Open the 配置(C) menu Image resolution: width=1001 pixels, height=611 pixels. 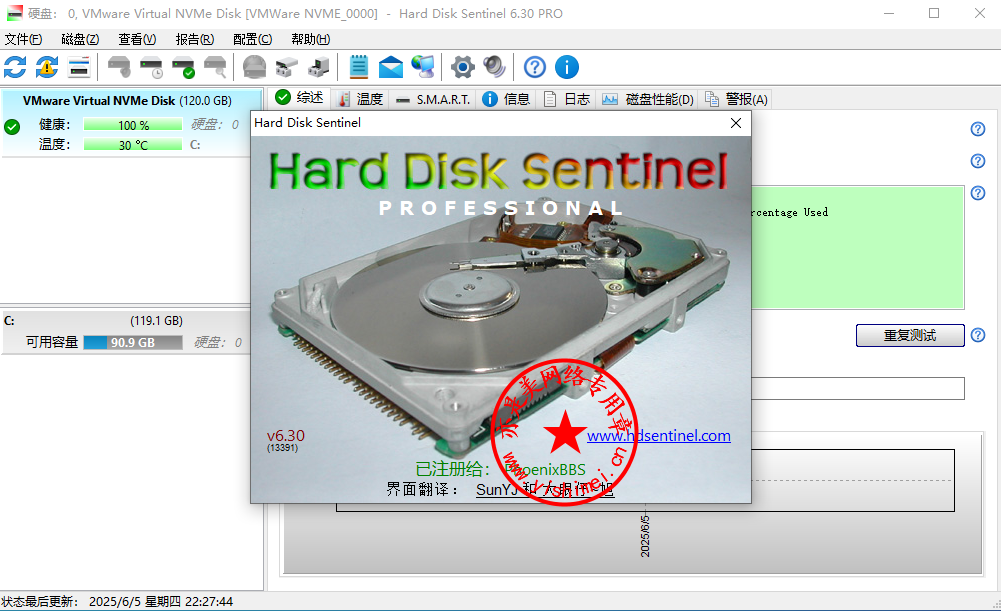(253, 40)
